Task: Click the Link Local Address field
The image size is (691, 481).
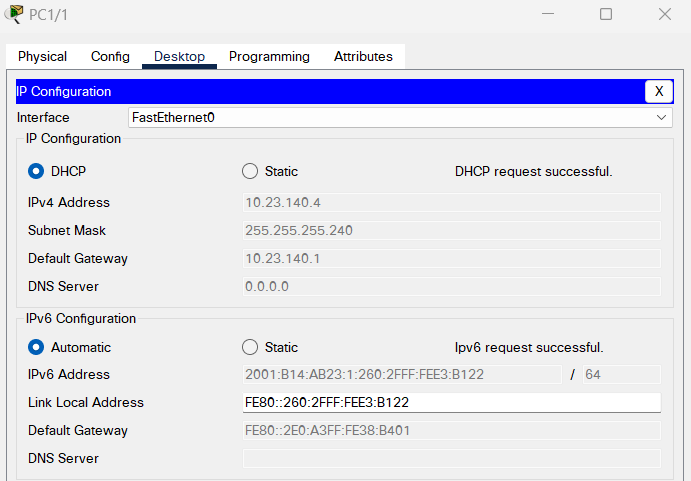Action: pyautogui.click(x=452, y=403)
